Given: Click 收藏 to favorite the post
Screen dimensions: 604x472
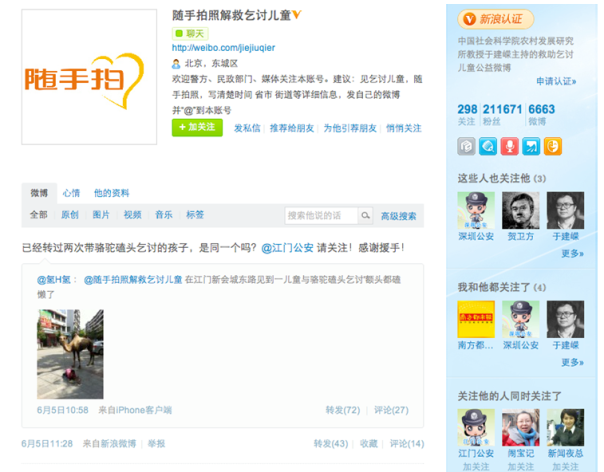Looking at the screenshot, I should (369, 444).
